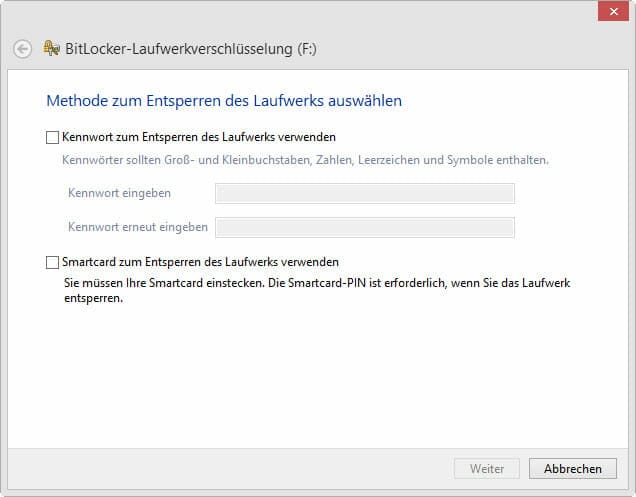The image size is (636, 497).
Task: Click the empty window title bar
Action: [300, 12]
